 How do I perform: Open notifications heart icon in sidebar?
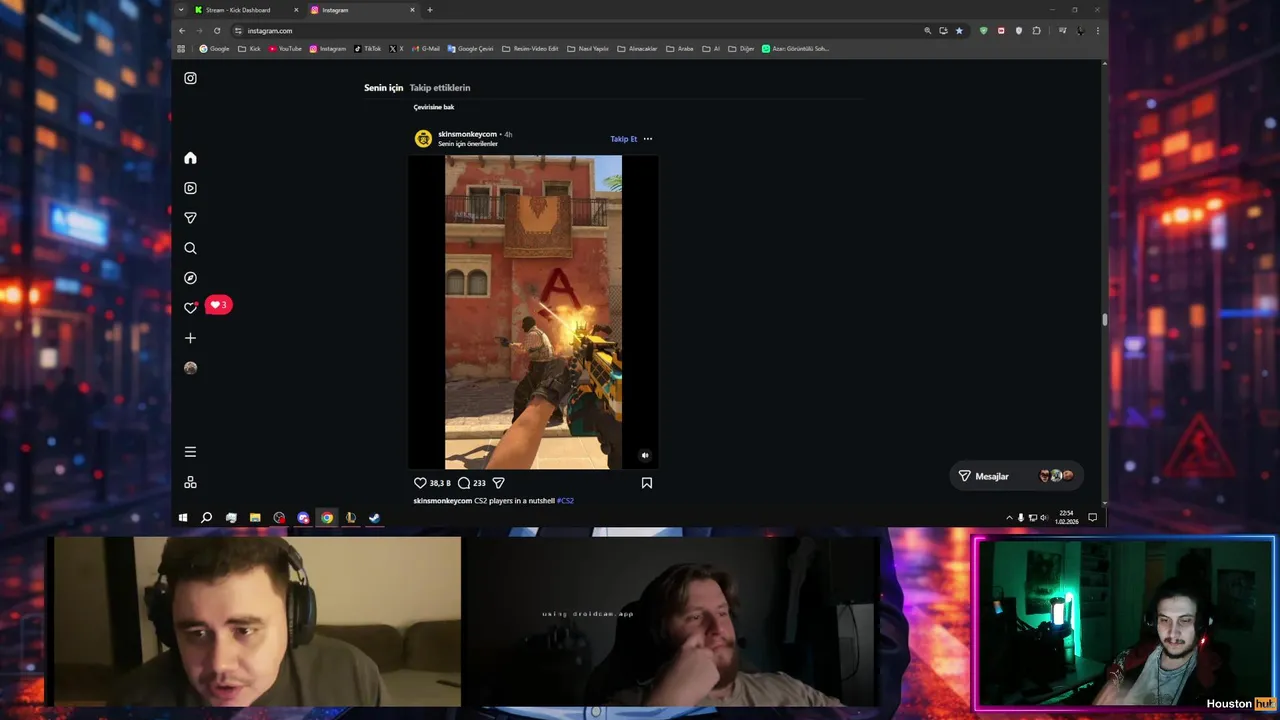coord(190,308)
